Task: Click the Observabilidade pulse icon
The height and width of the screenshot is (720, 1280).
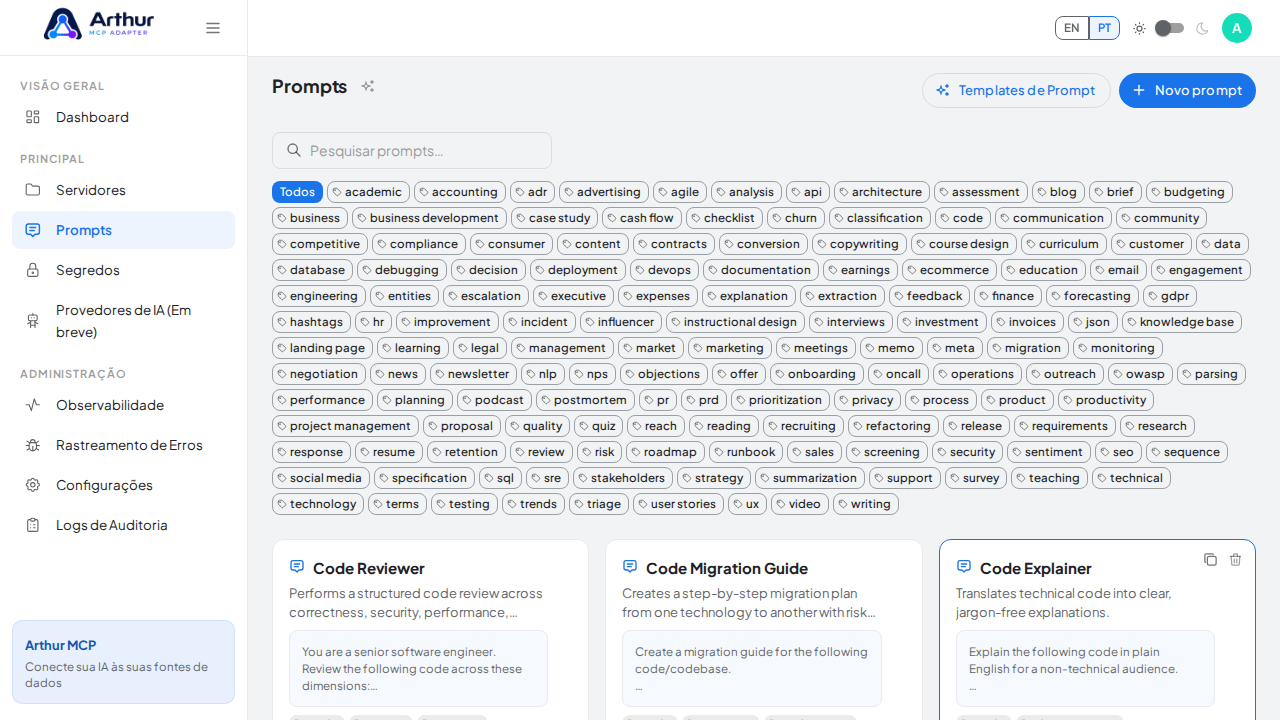Action: click(x=33, y=405)
